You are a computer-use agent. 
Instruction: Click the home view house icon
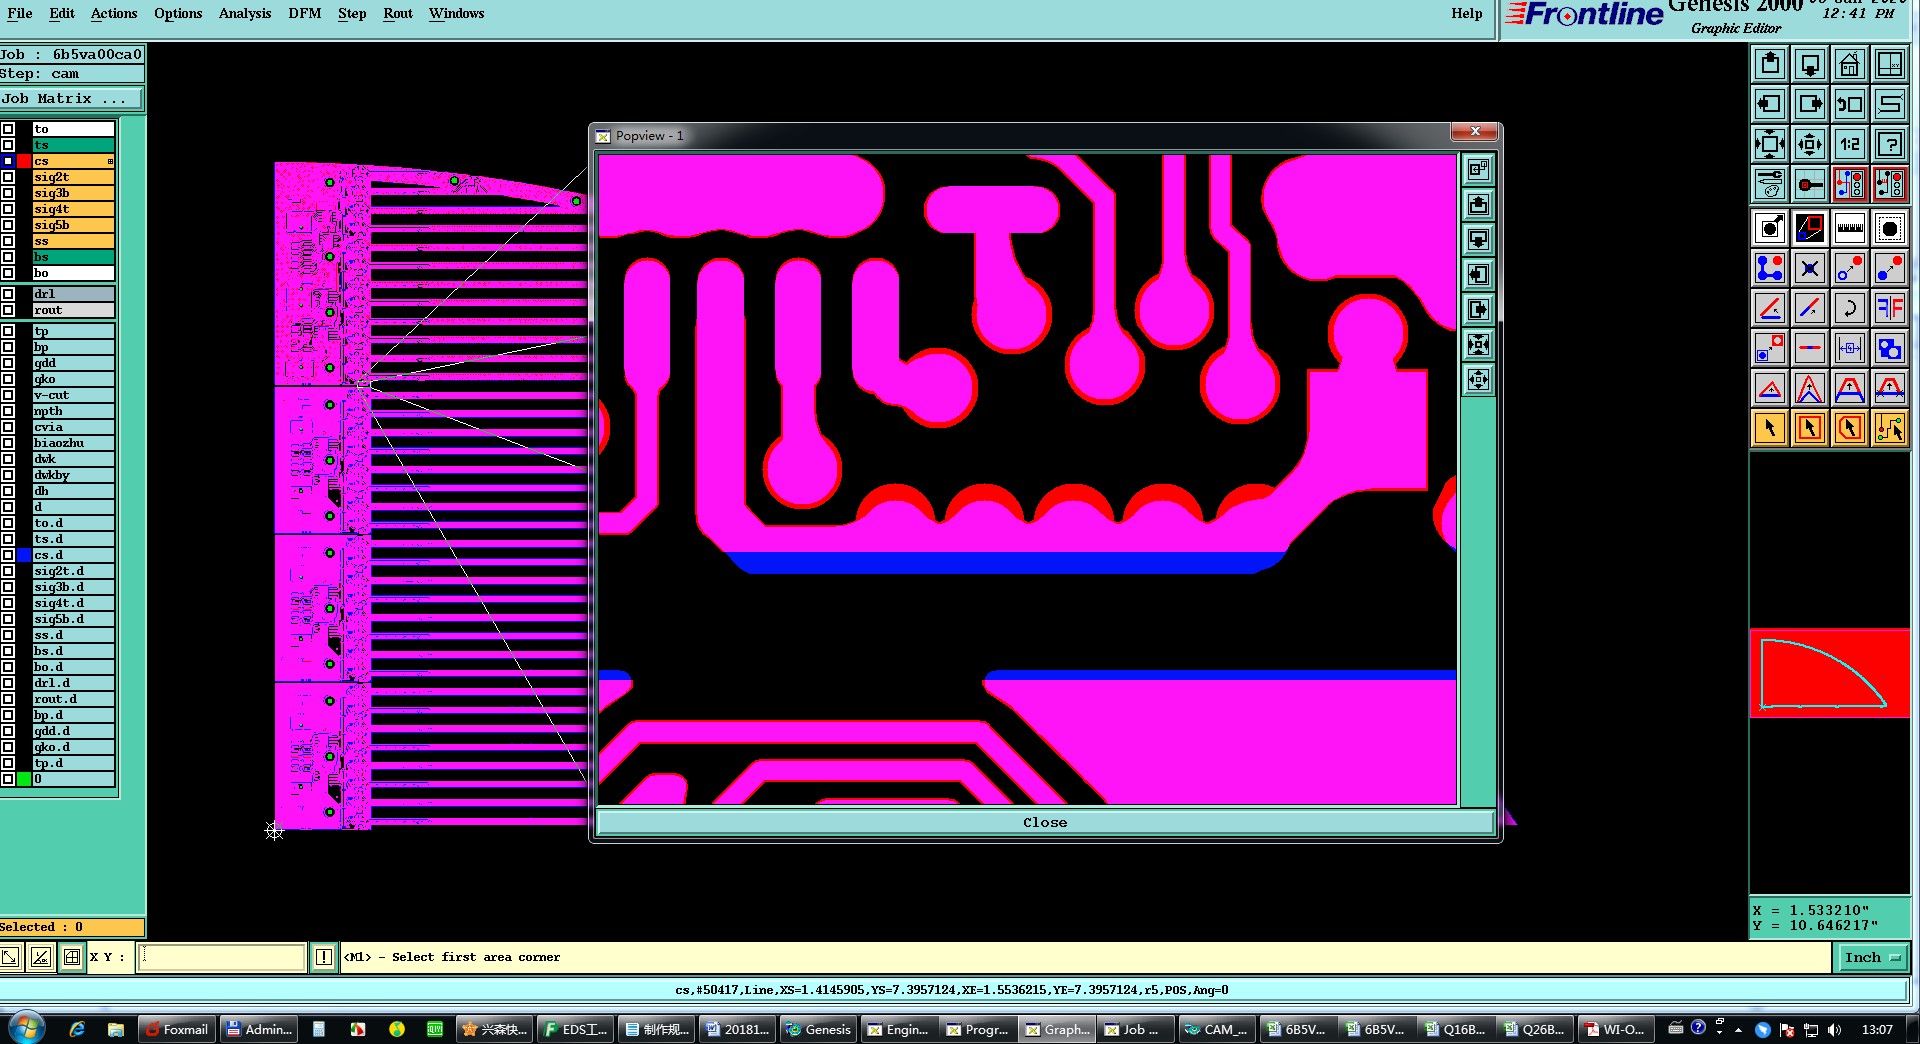click(1850, 65)
